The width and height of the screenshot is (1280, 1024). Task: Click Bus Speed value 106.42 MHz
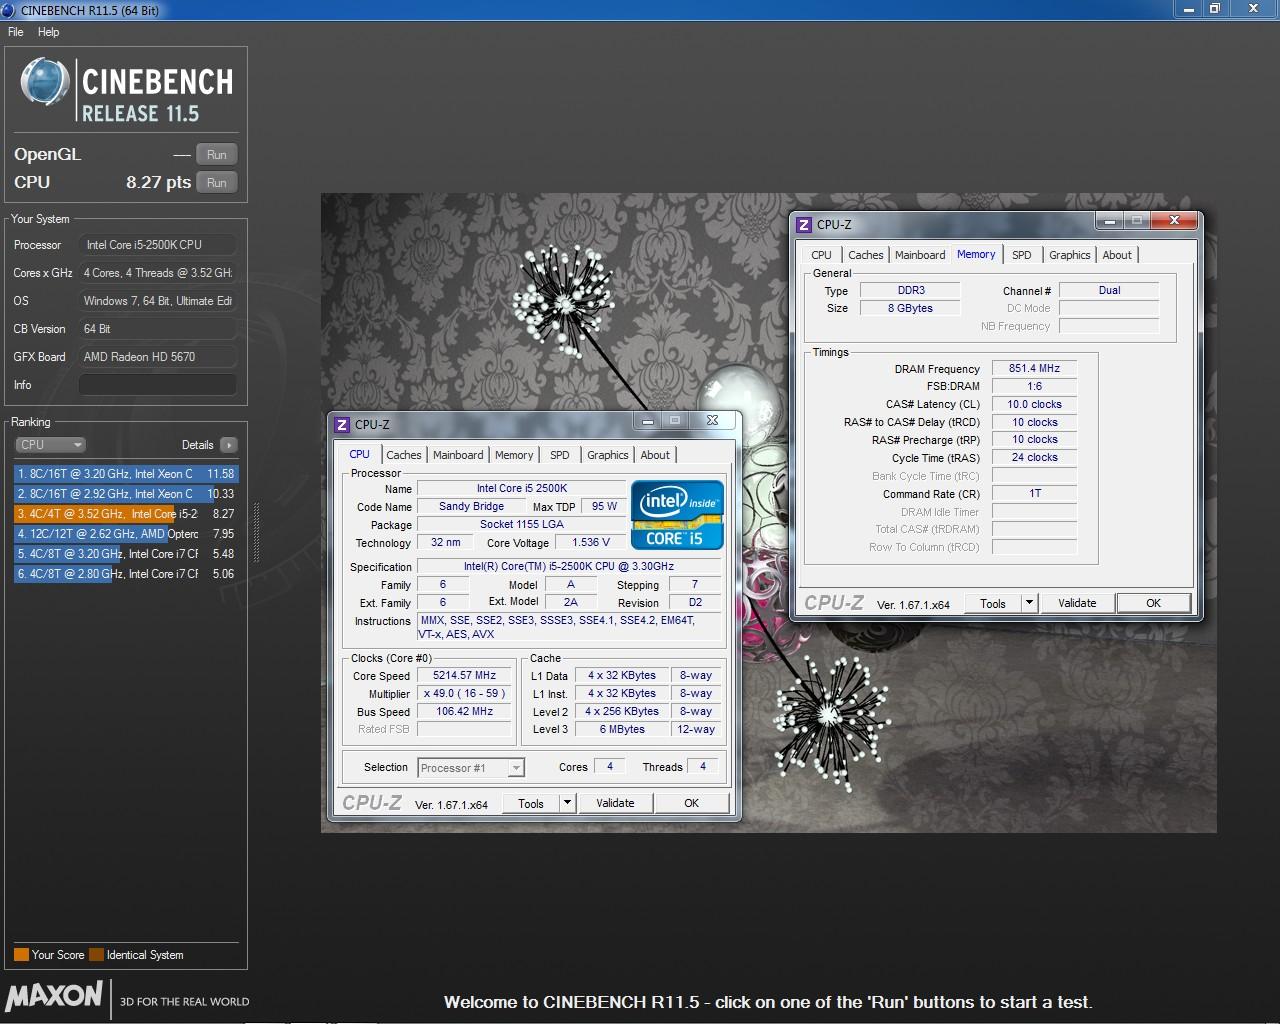coord(465,712)
